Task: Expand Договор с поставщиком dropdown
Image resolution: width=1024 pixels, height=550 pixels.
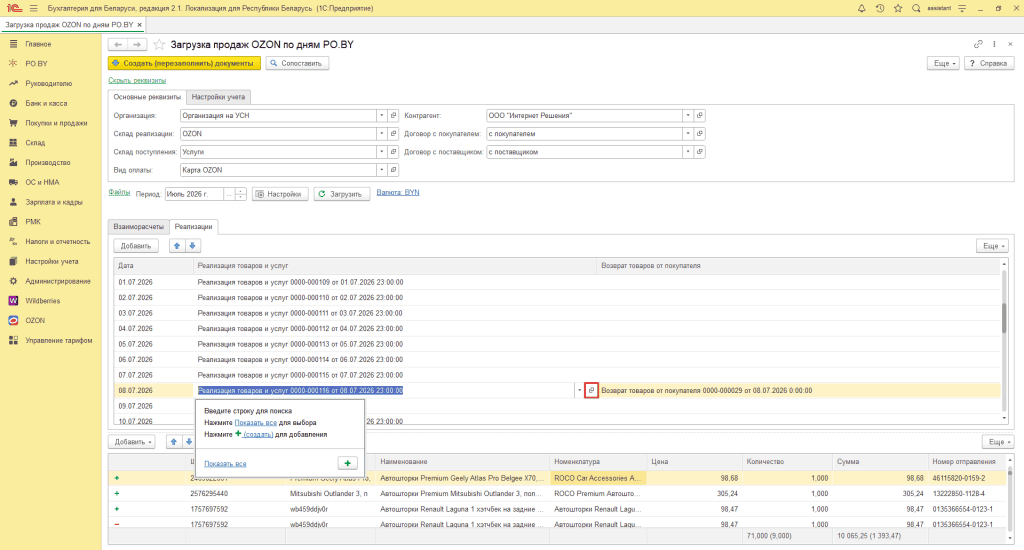Action: point(688,152)
